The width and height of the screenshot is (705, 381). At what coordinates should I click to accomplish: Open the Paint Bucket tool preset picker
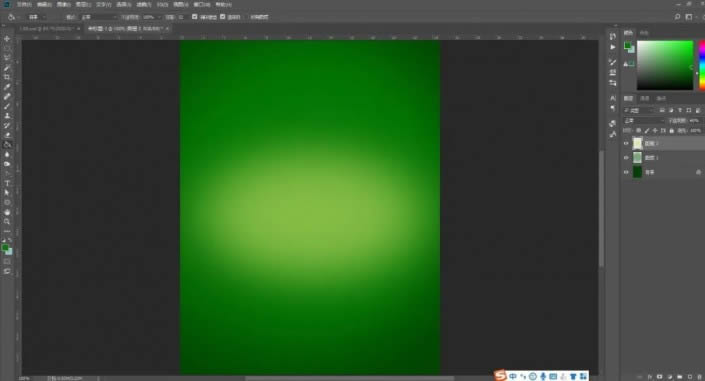13,17
